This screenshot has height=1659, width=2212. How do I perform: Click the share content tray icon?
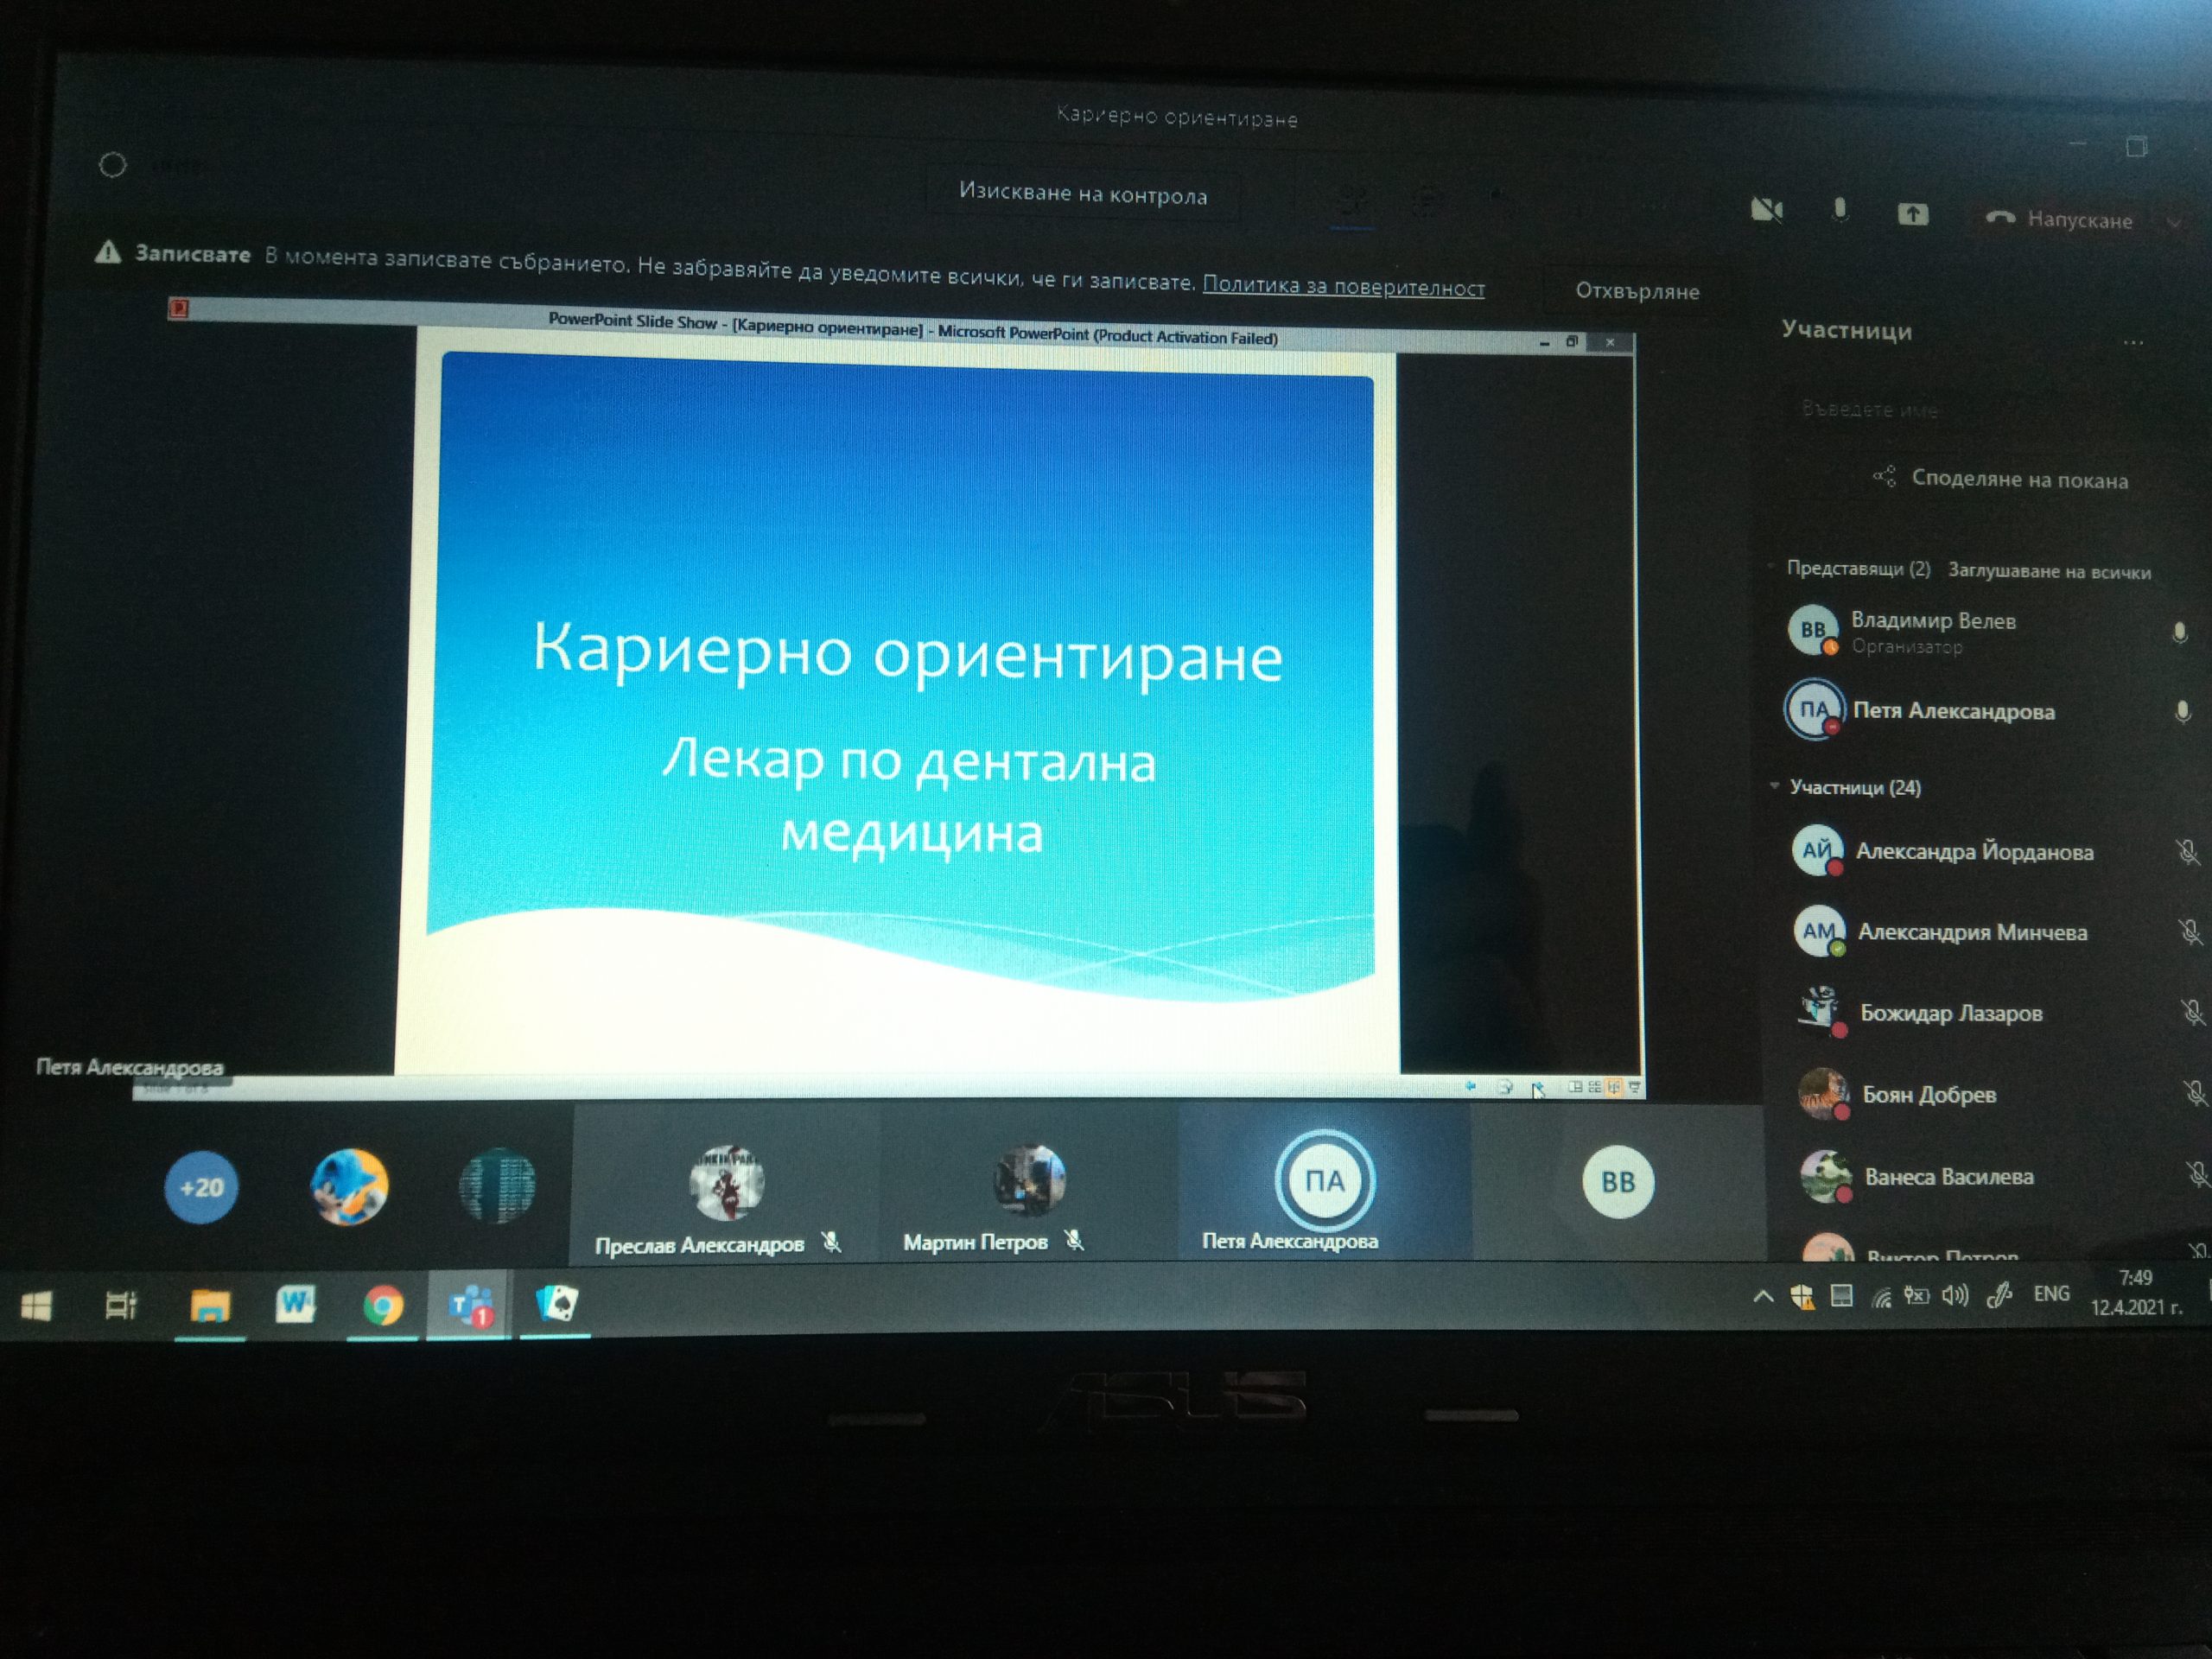pyautogui.click(x=1913, y=214)
